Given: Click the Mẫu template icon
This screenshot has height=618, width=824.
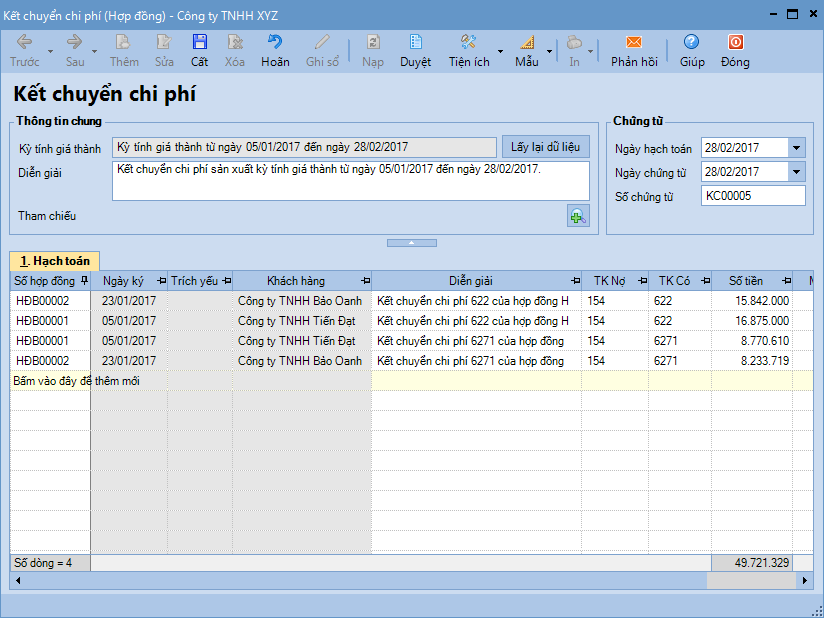Looking at the screenshot, I should point(527,42).
